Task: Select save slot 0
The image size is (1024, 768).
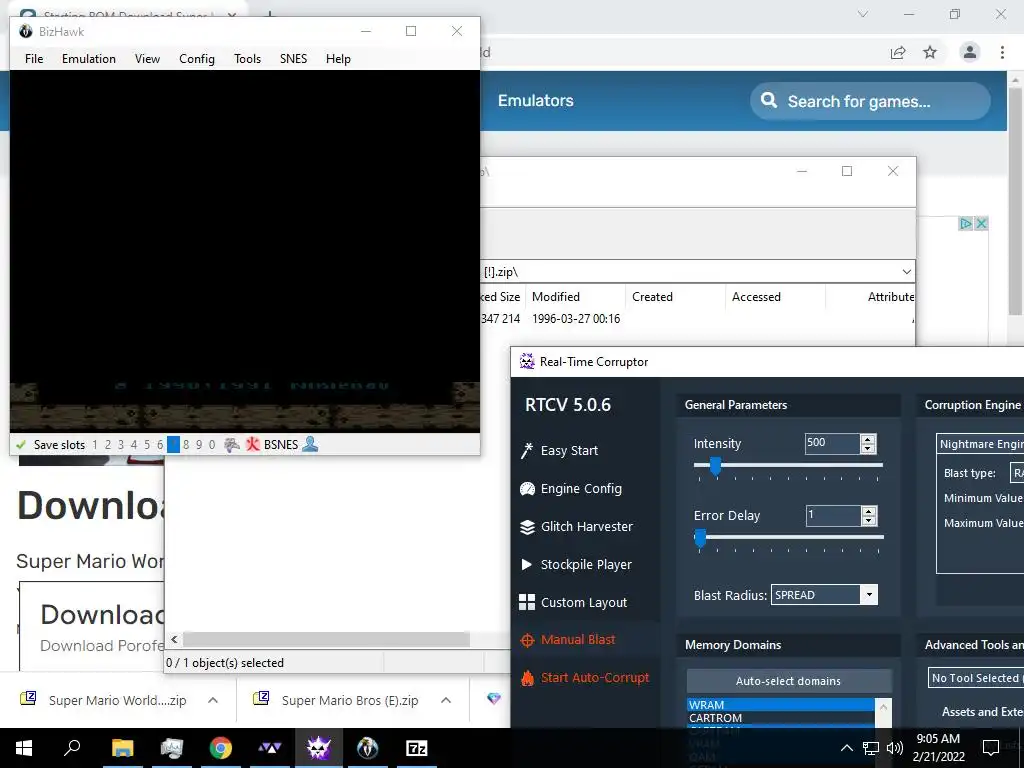Action: [x=212, y=445]
